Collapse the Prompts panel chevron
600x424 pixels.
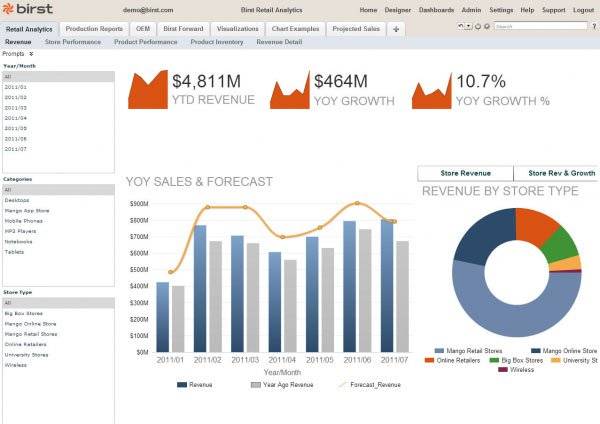32,54
